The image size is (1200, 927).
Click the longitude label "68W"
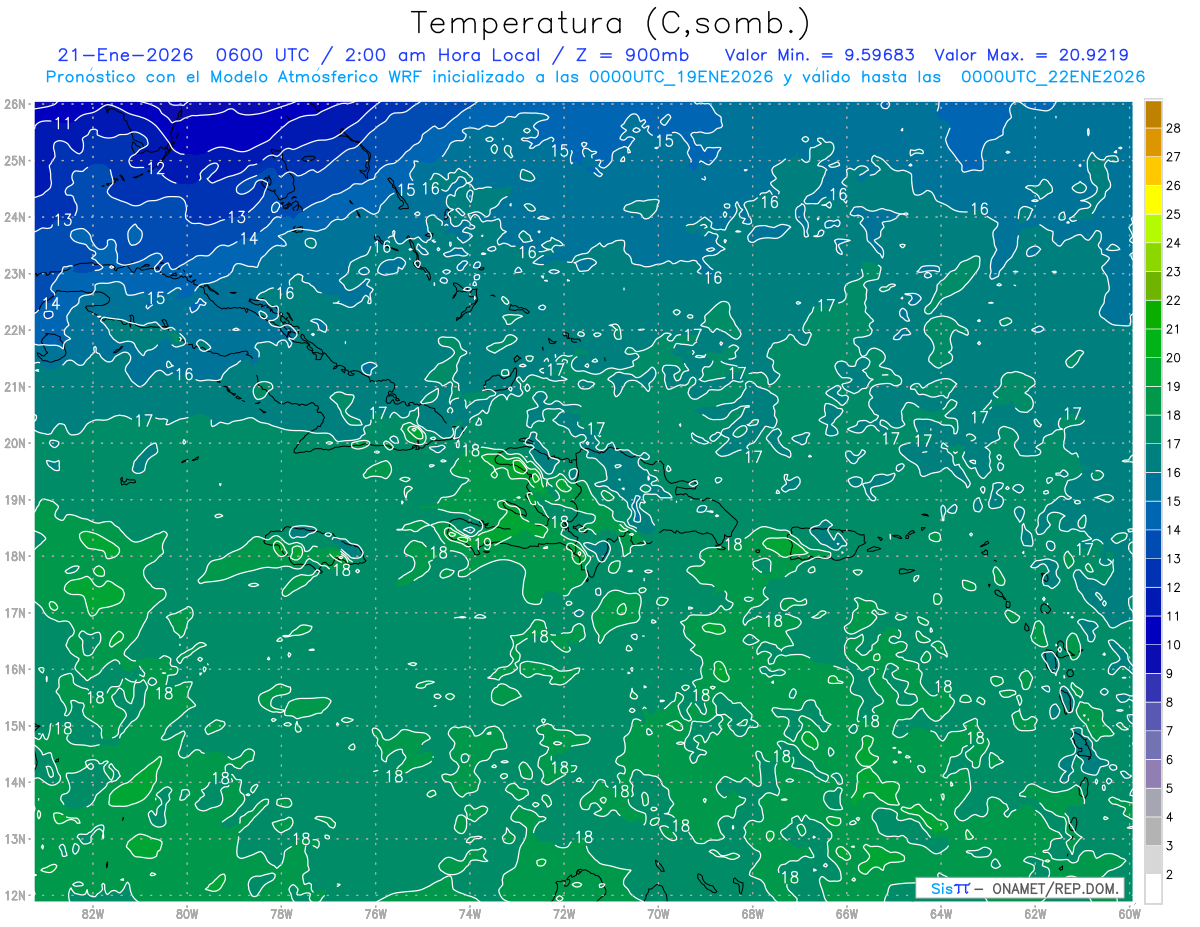pyautogui.click(x=752, y=913)
